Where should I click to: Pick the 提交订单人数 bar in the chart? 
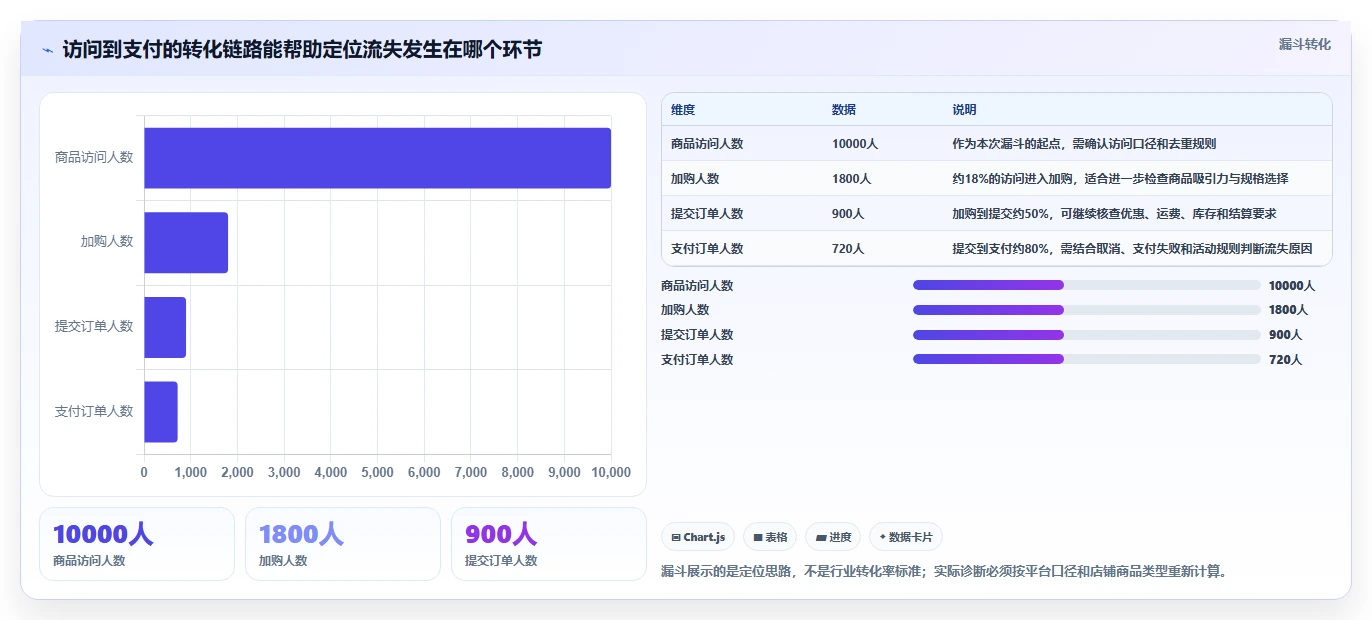[165, 327]
